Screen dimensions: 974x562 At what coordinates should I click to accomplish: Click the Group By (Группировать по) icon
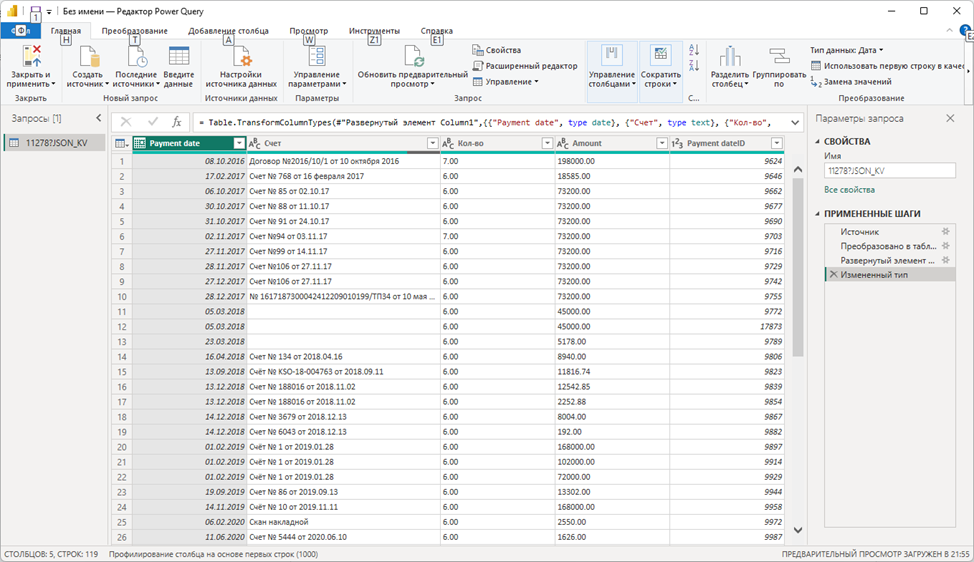coord(779,56)
